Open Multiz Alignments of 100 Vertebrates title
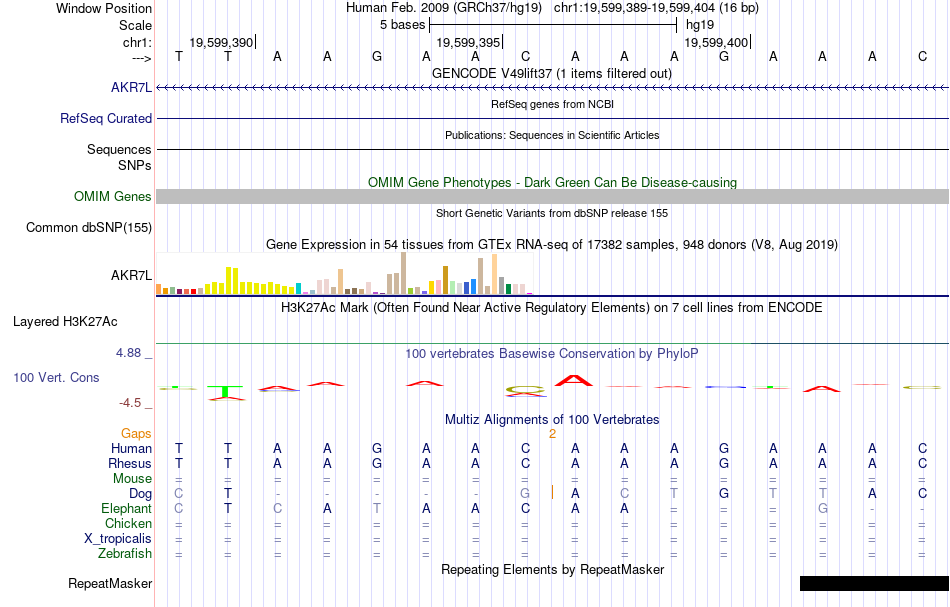This screenshot has width=950, height=607. 552,419
